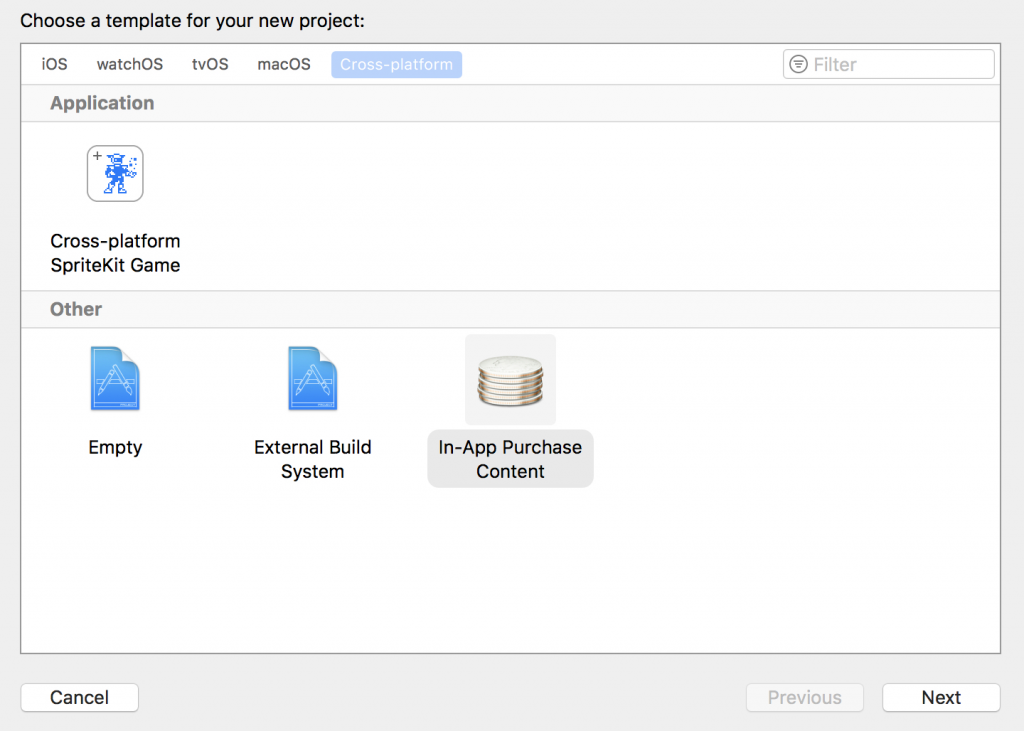
Task: Click the 'Cross-platform SpriteKit Game' label
Action: click(115, 253)
